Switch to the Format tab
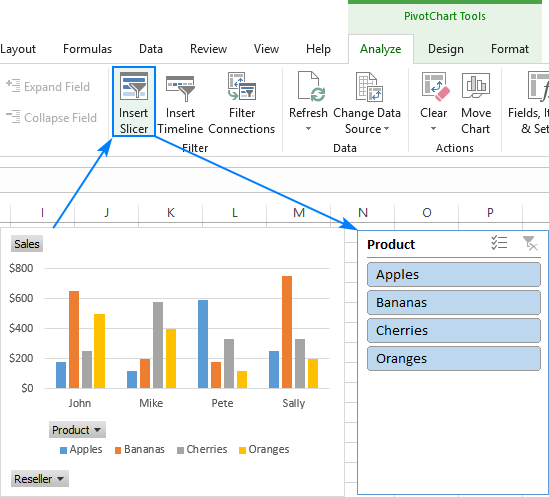Screen dimensions: 549x497 (510, 49)
